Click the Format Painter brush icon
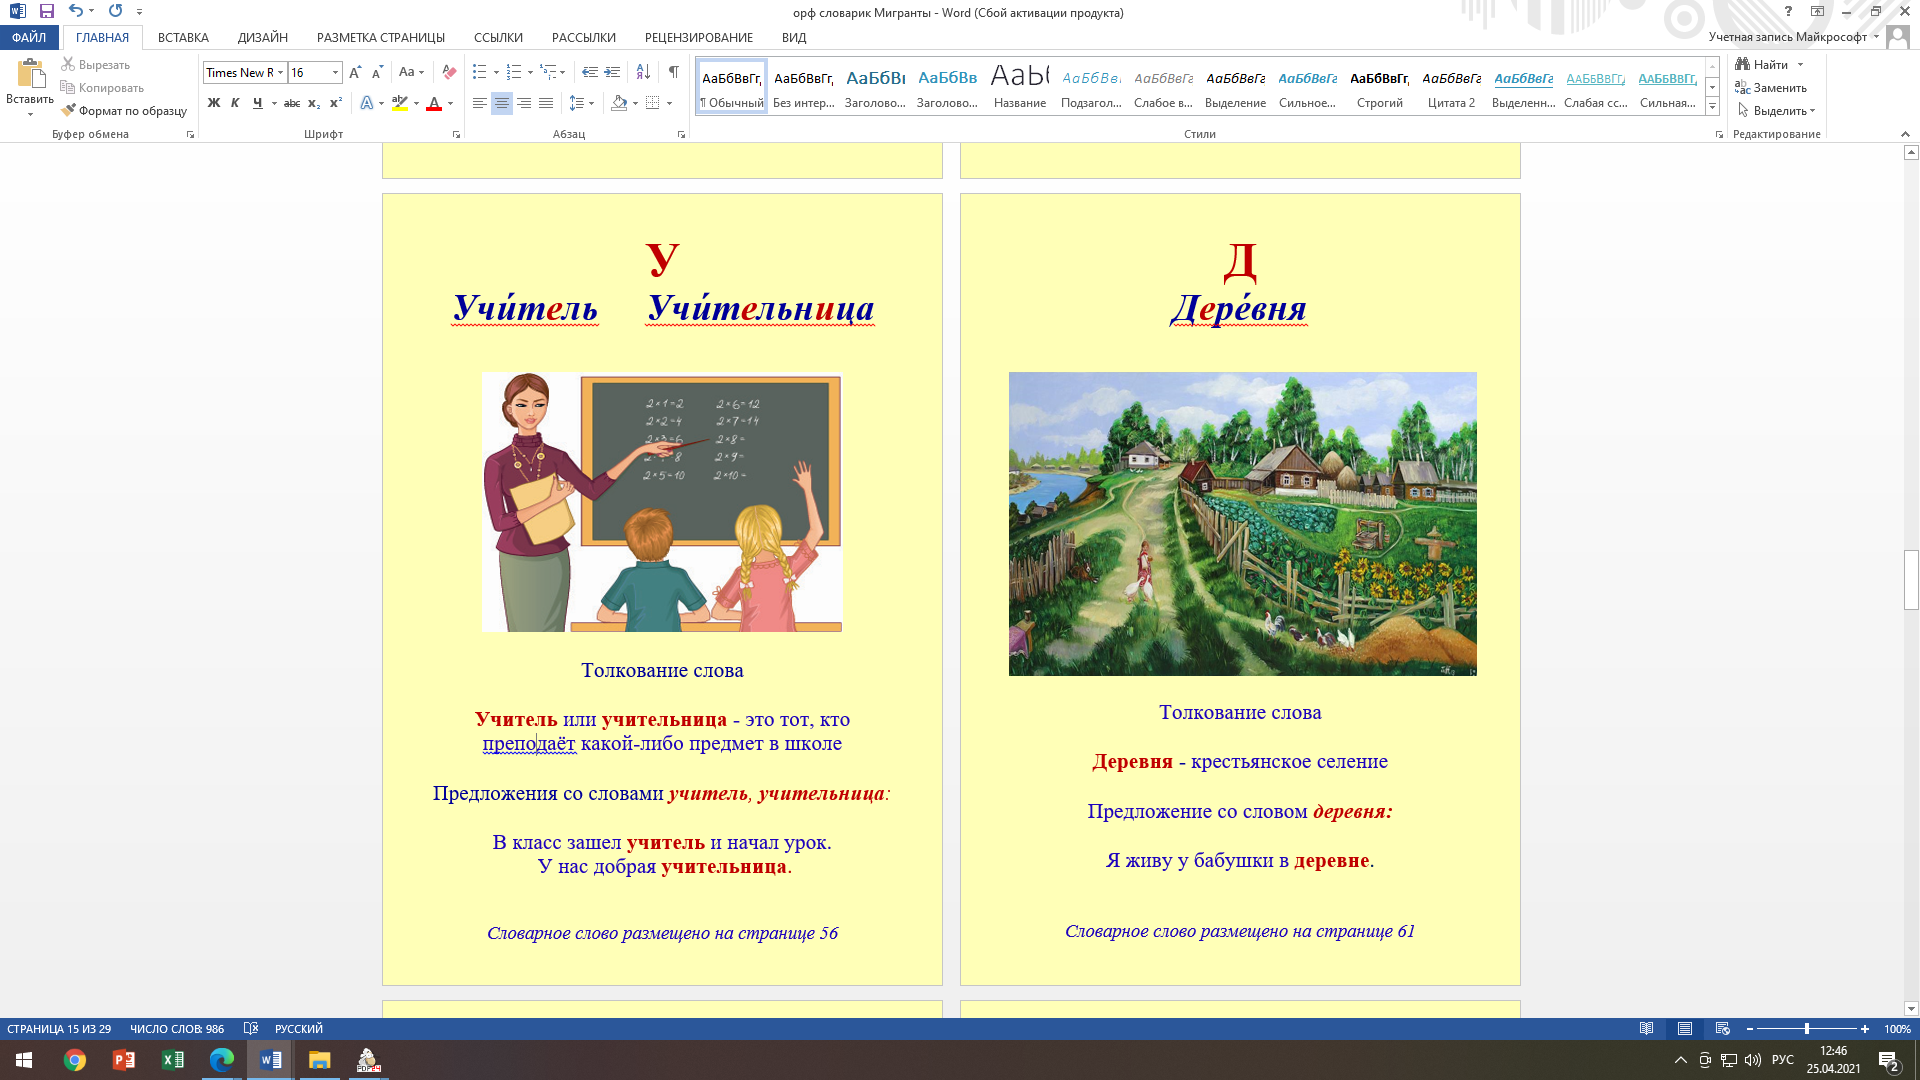Image resolution: width=1920 pixels, height=1080 pixels. [x=69, y=111]
